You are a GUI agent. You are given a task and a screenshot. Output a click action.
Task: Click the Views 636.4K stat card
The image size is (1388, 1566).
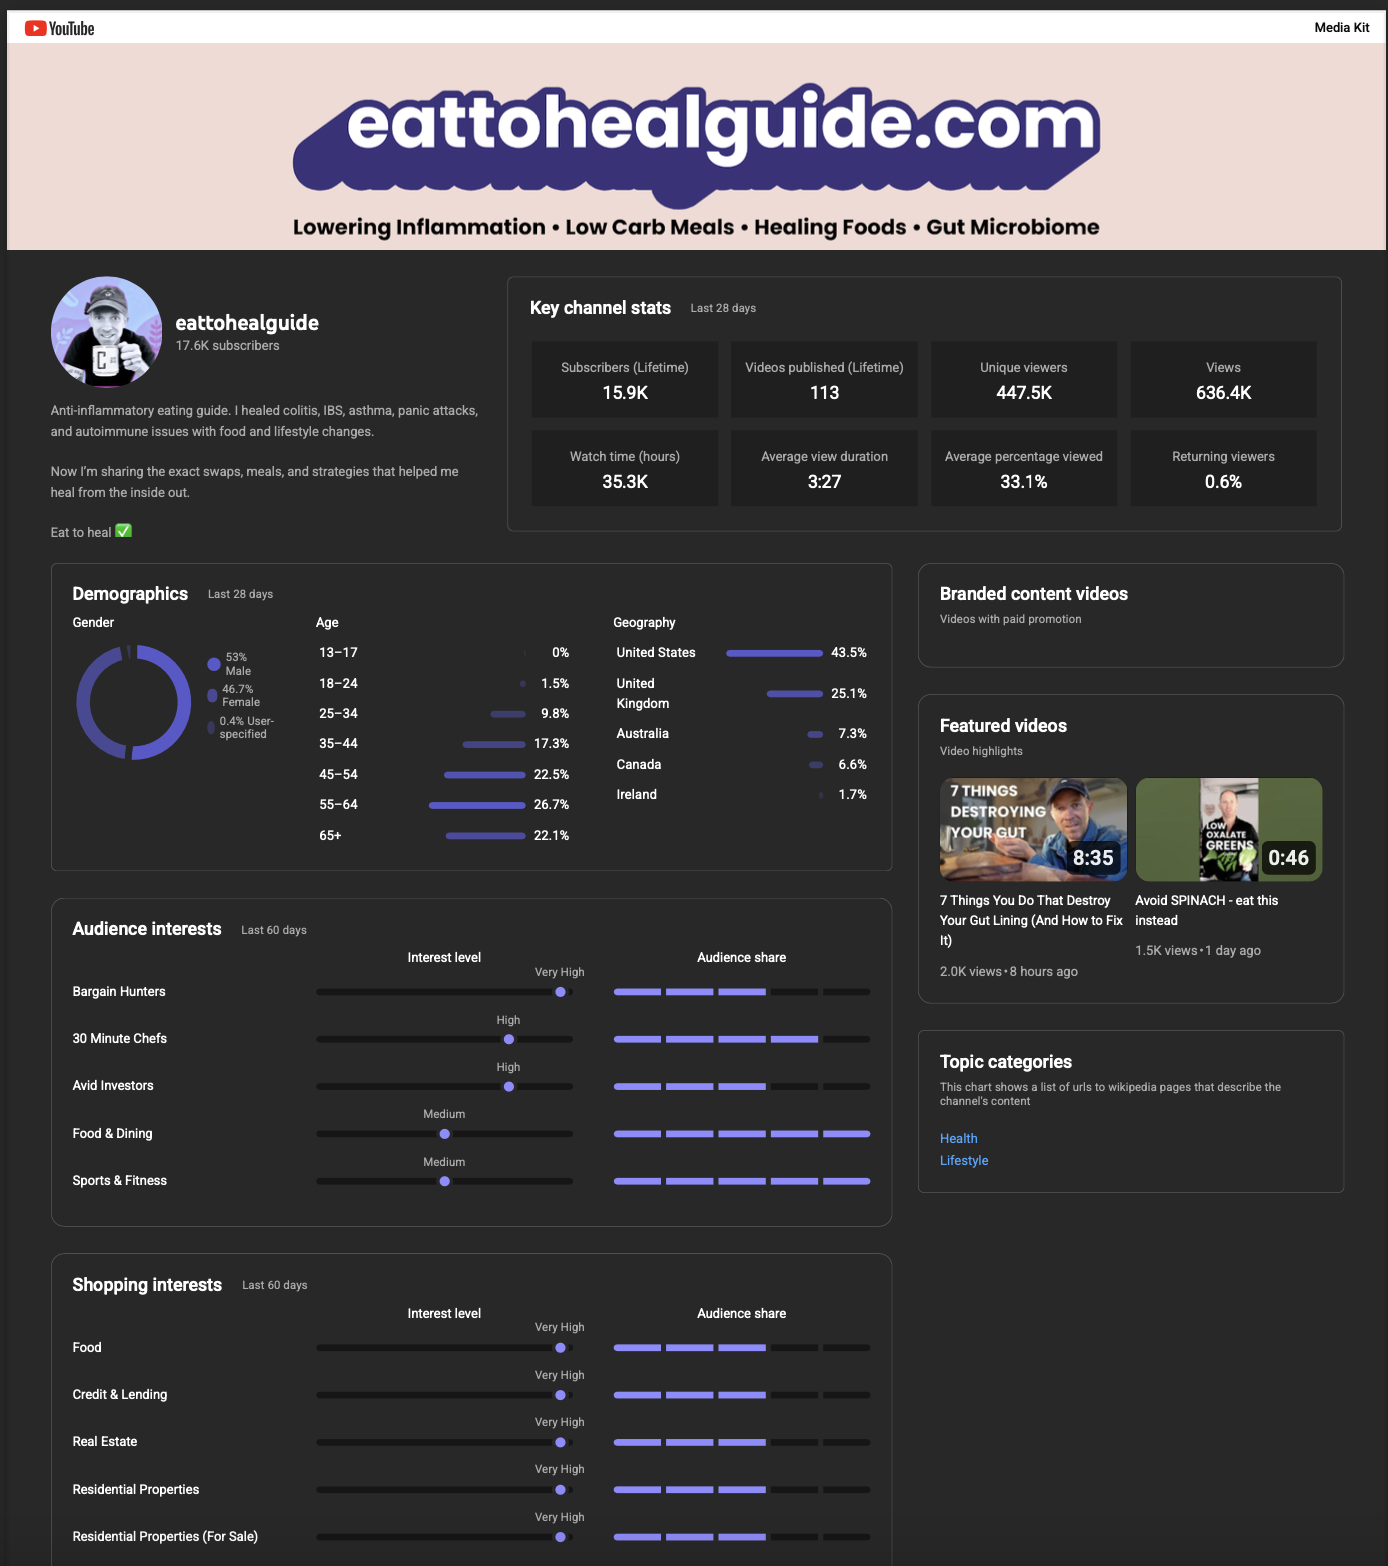tap(1223, 379)
